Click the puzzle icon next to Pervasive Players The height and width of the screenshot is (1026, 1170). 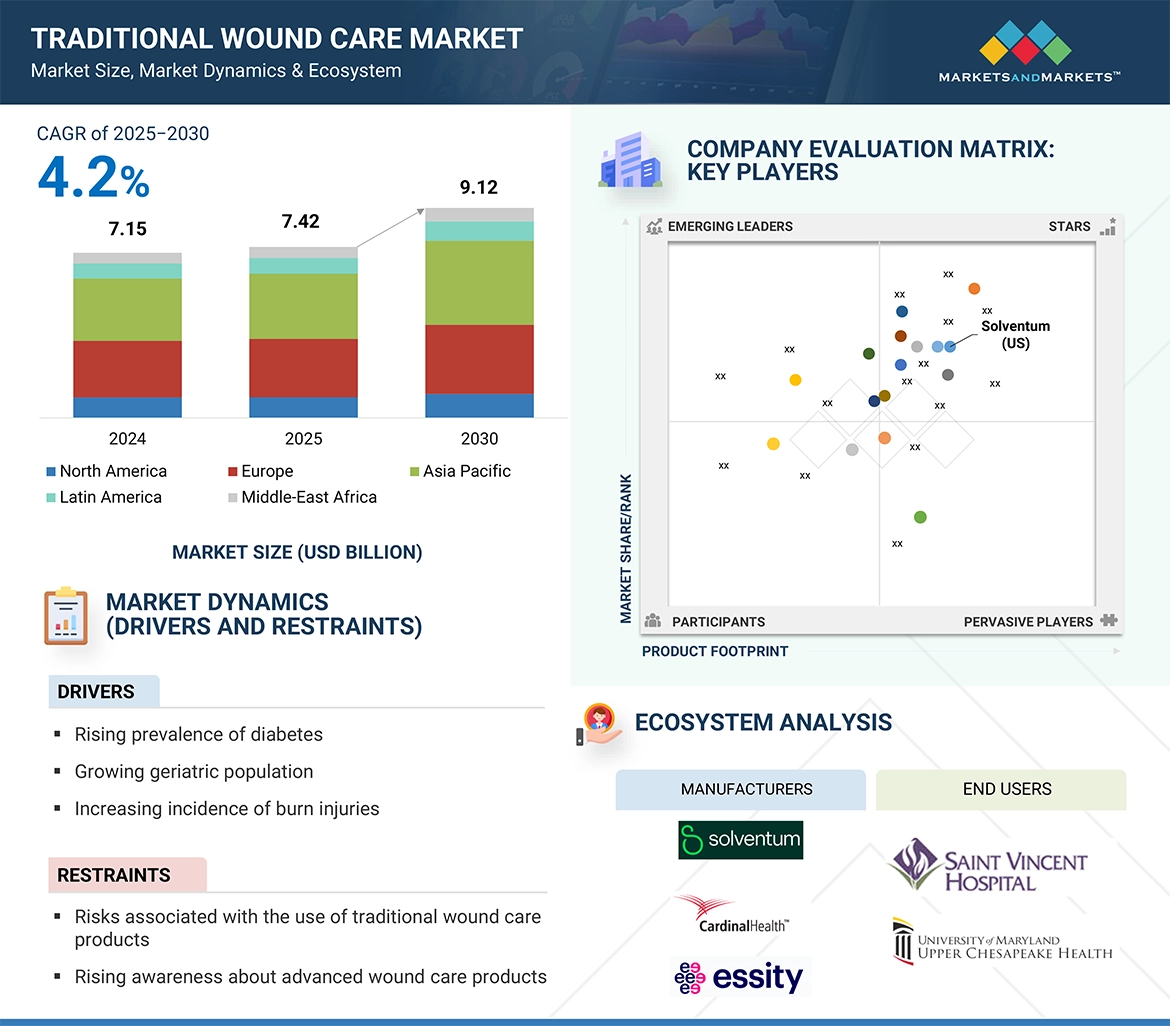[x=1109, y=621]
